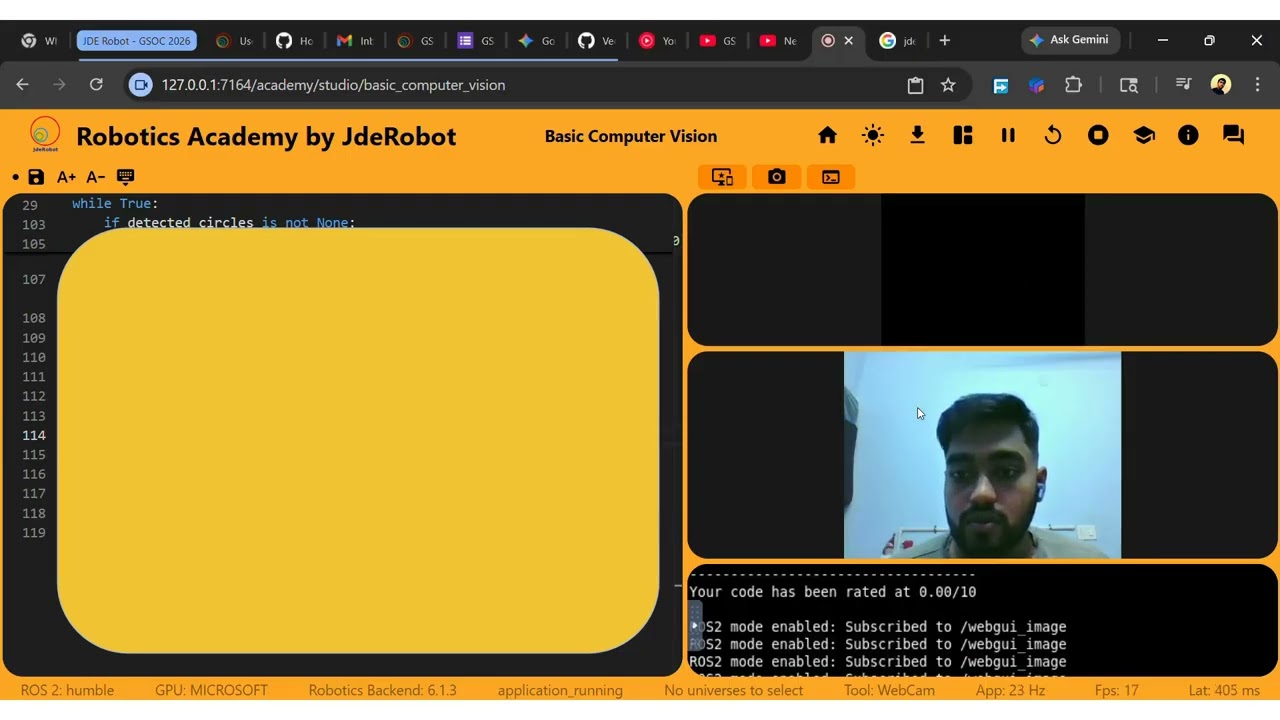Click 'Your code has been rated' console text
This screenshot has width=1280, height=720.
click(832, 592)
